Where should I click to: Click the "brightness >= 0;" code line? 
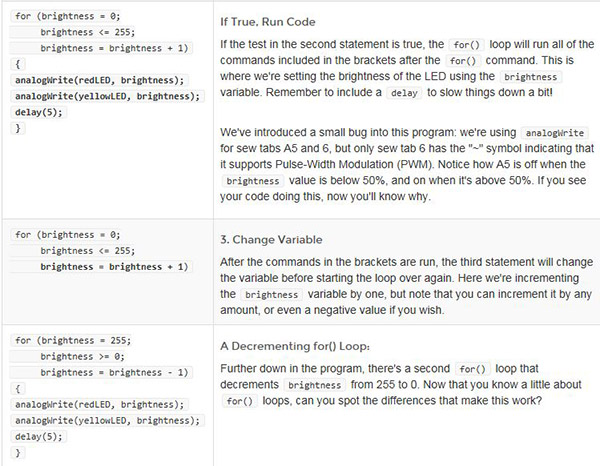(x=84, y=356)
